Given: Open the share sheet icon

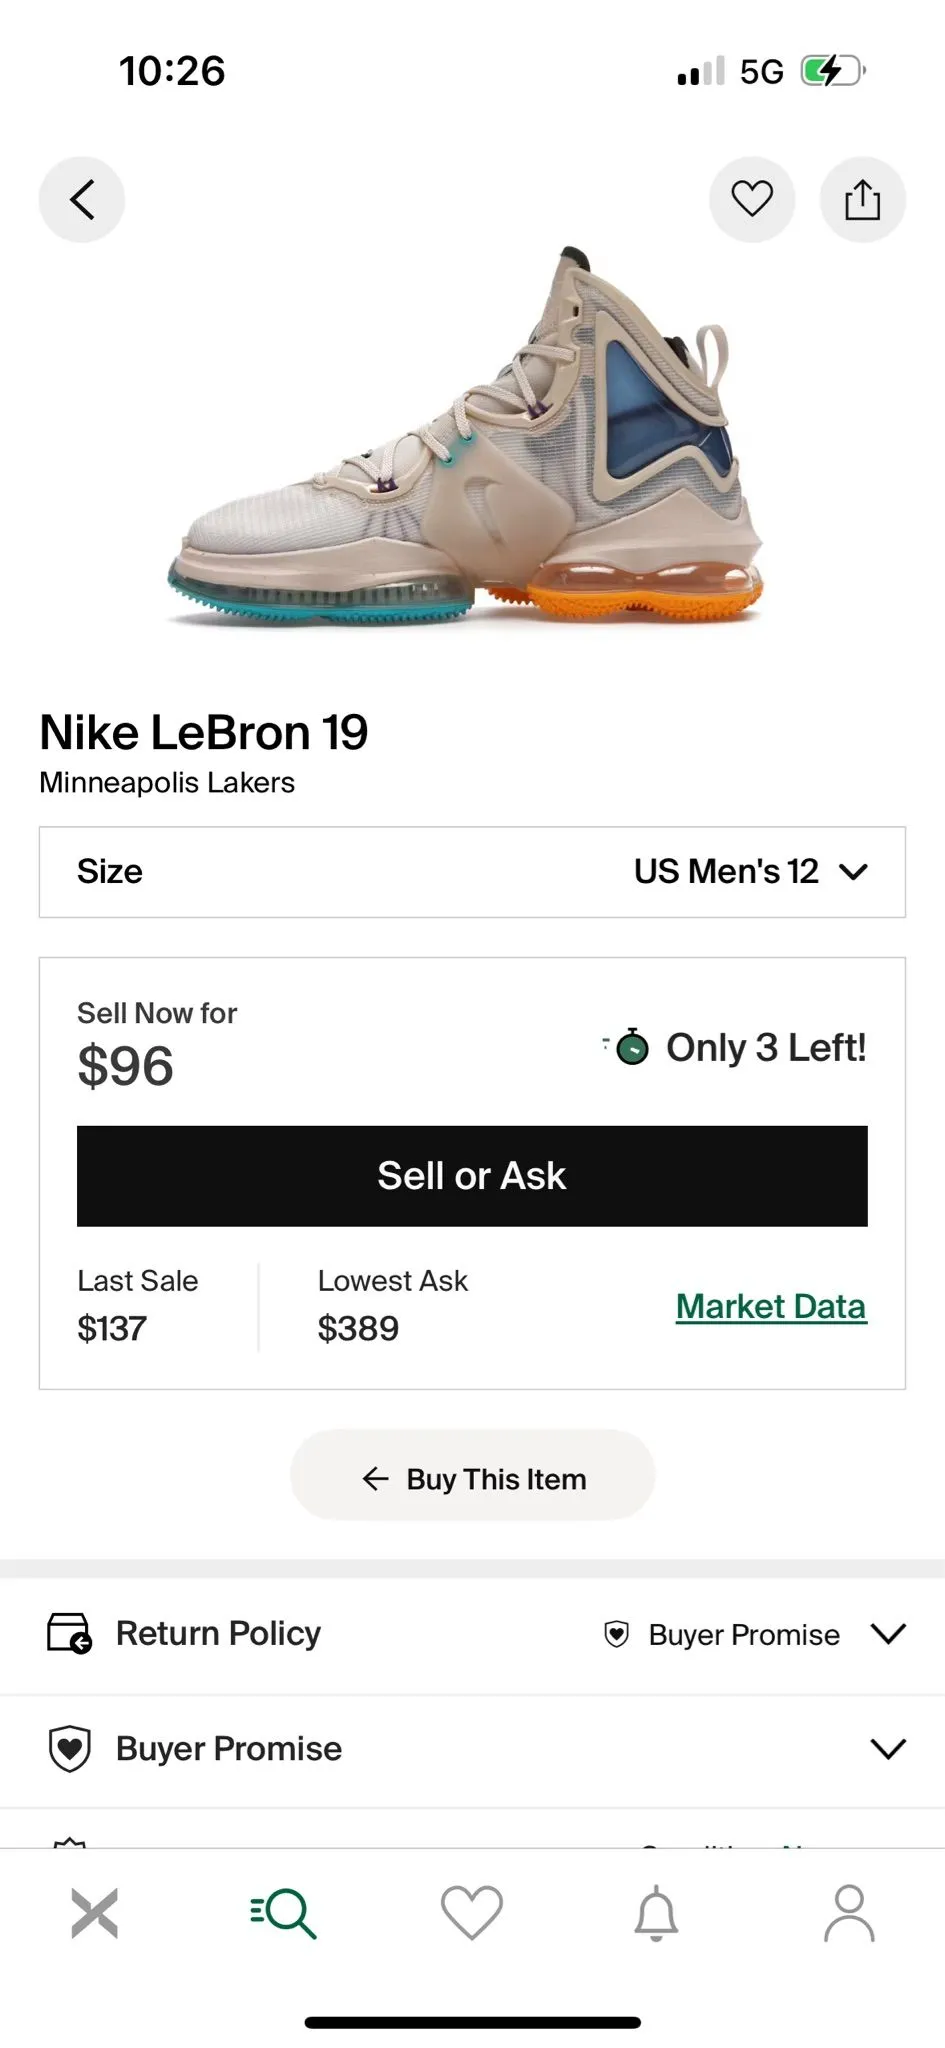Looking at the screenshot, I should pos(863,199).
